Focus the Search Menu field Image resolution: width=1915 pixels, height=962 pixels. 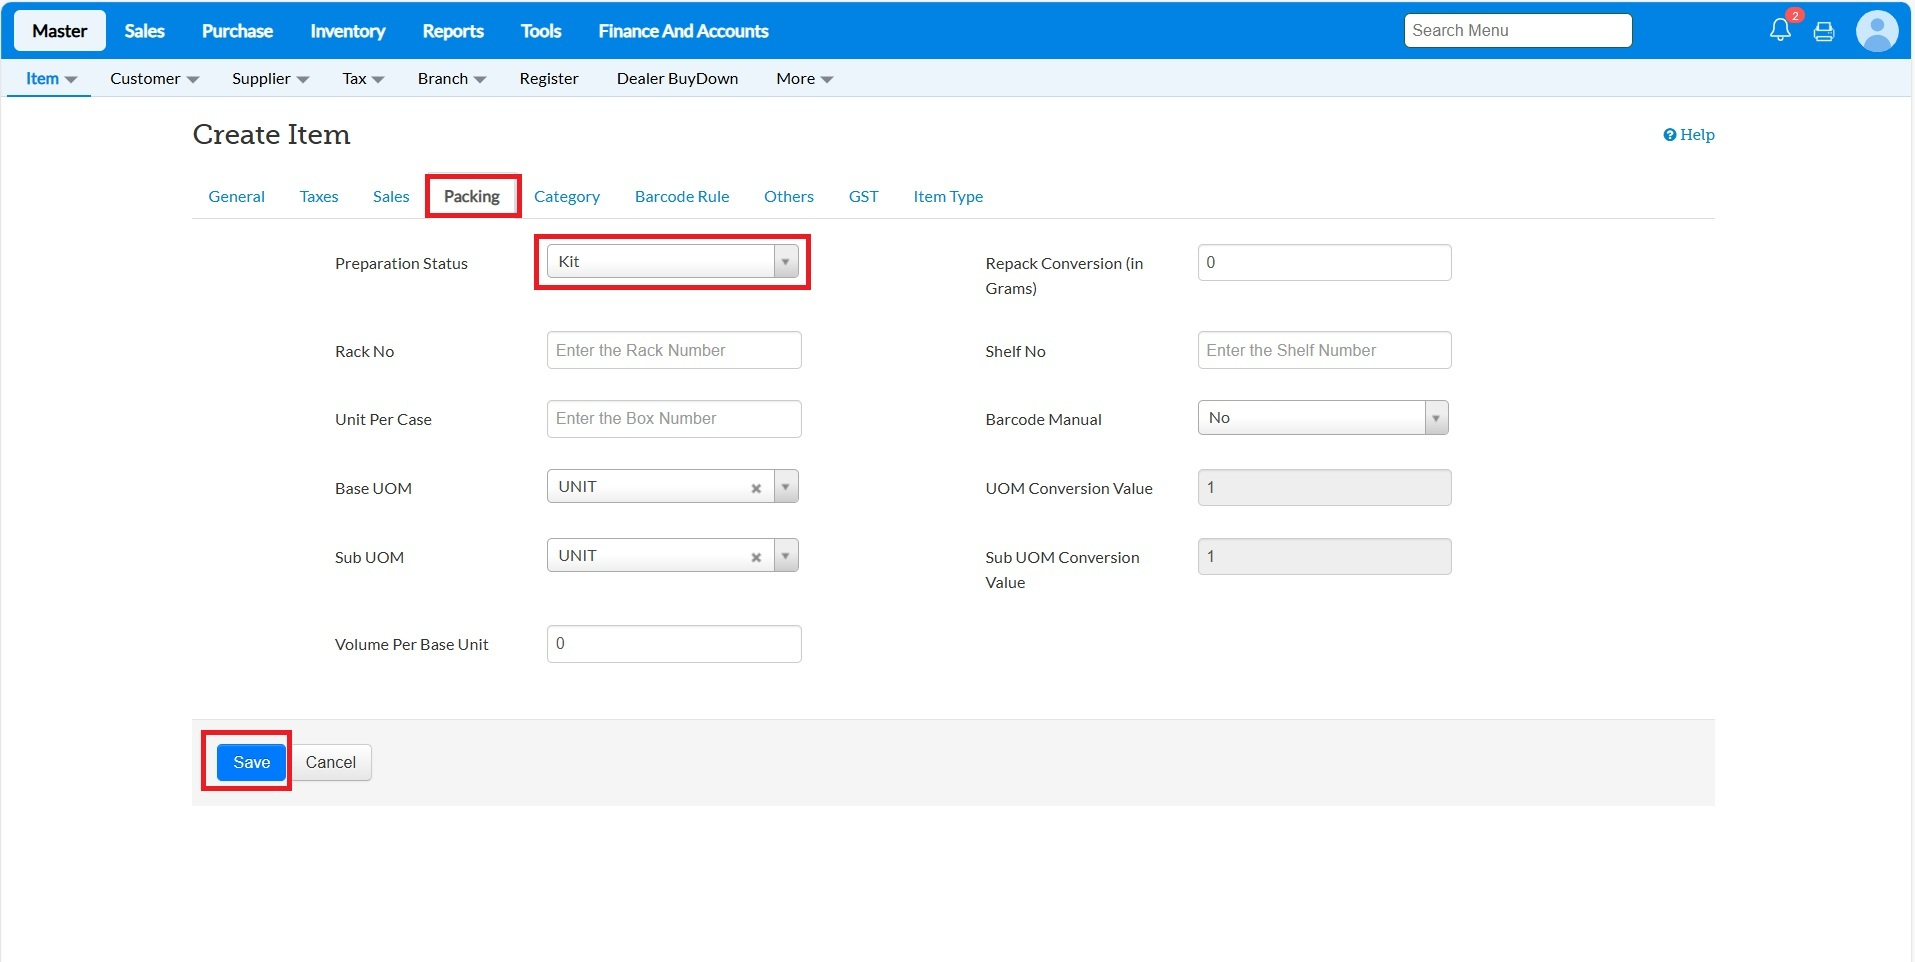(1517, 31)
